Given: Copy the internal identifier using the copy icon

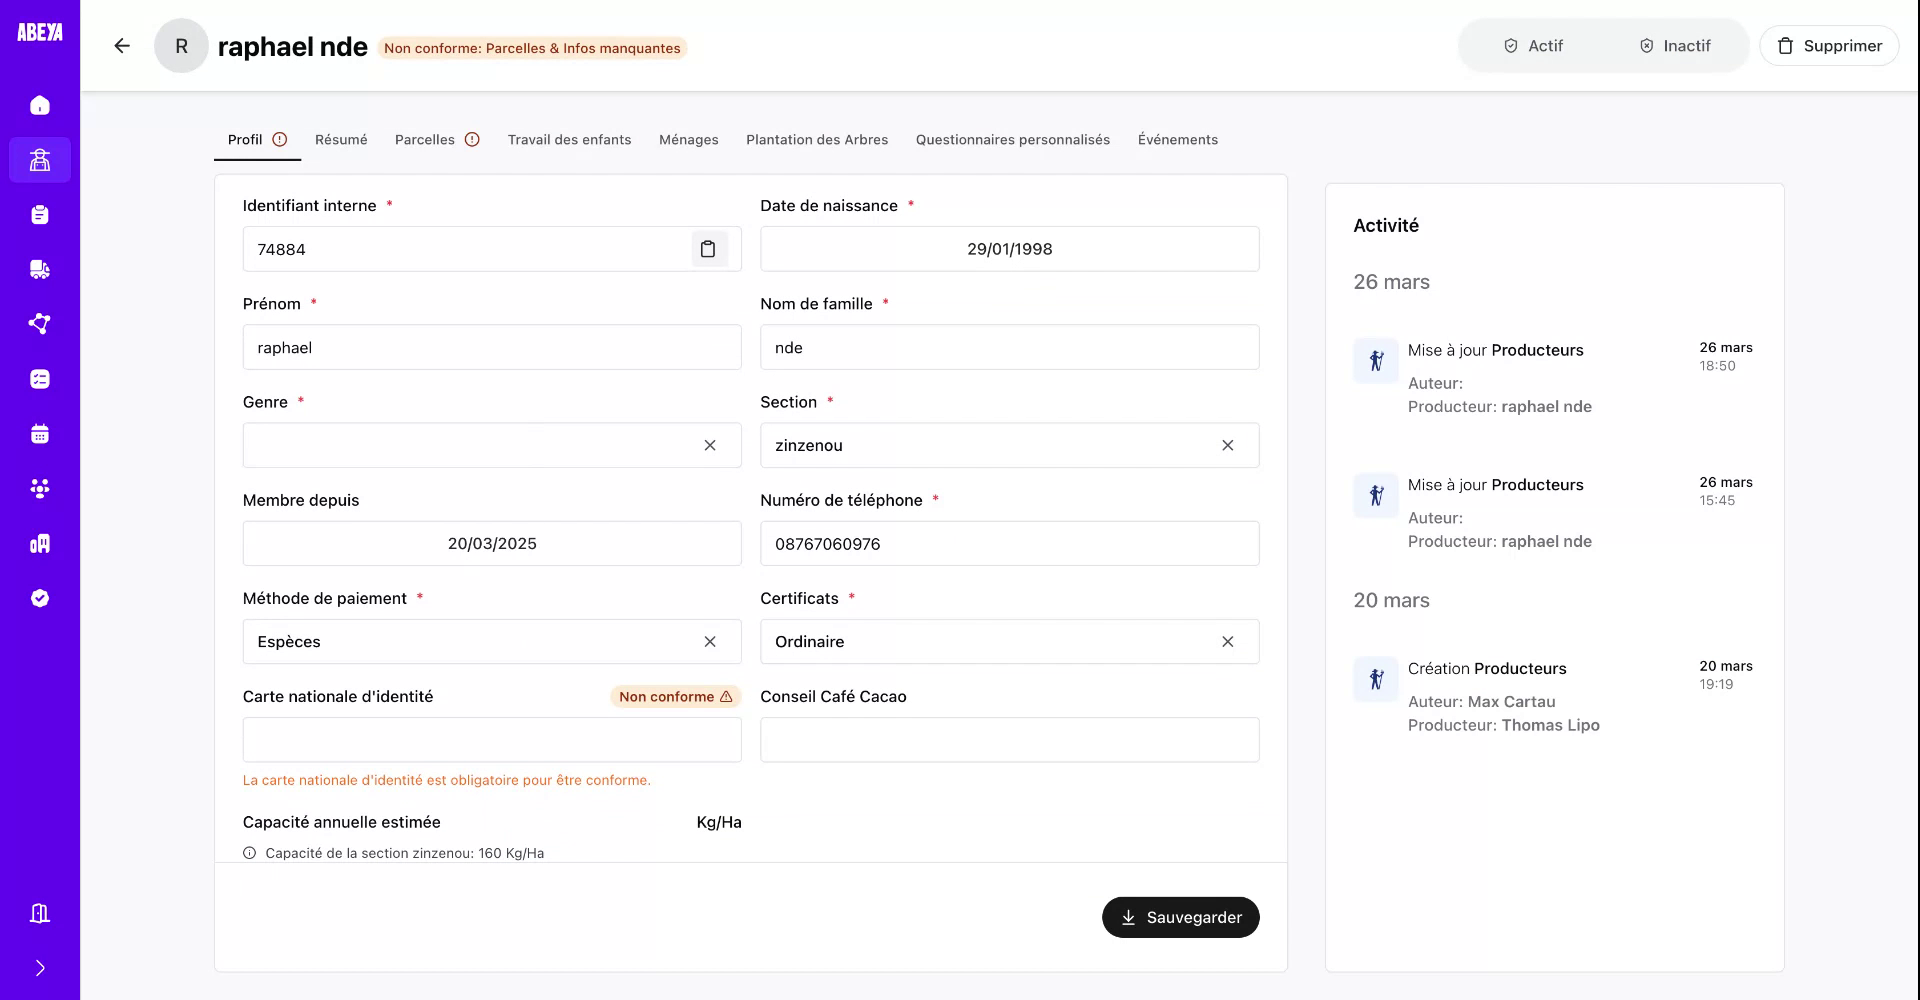Looking at the screenshot, I should [x=710, y=249].
